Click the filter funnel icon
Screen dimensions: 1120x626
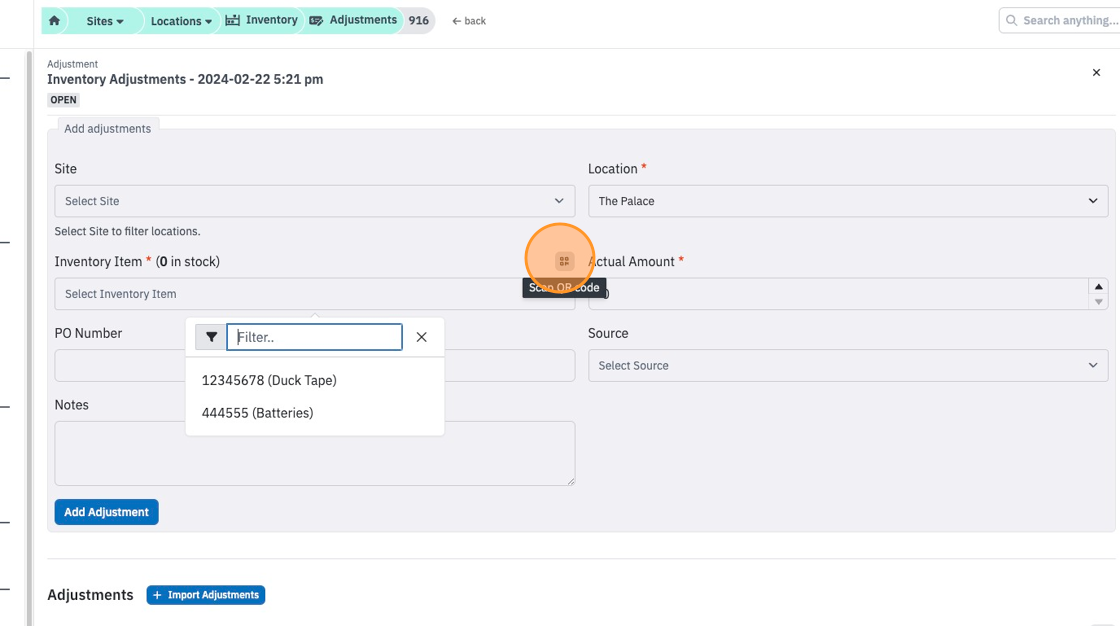point(211,337)
